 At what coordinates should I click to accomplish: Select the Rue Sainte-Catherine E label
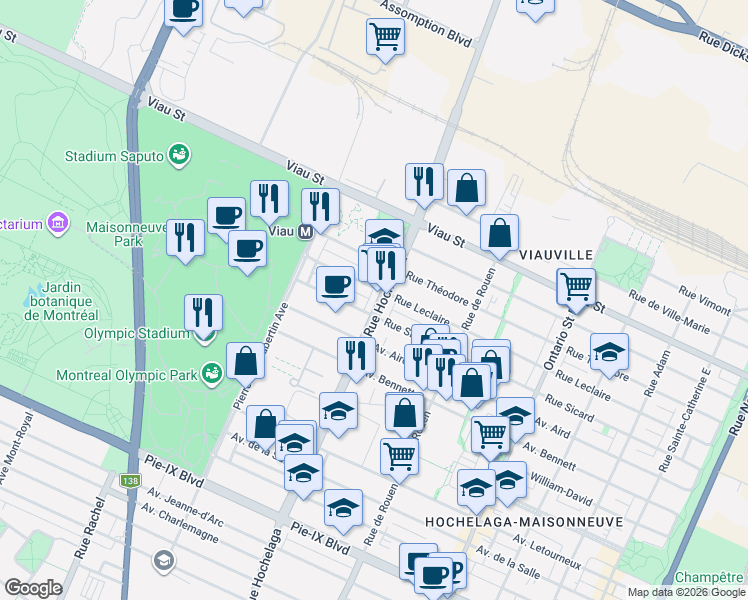[685, 420]
